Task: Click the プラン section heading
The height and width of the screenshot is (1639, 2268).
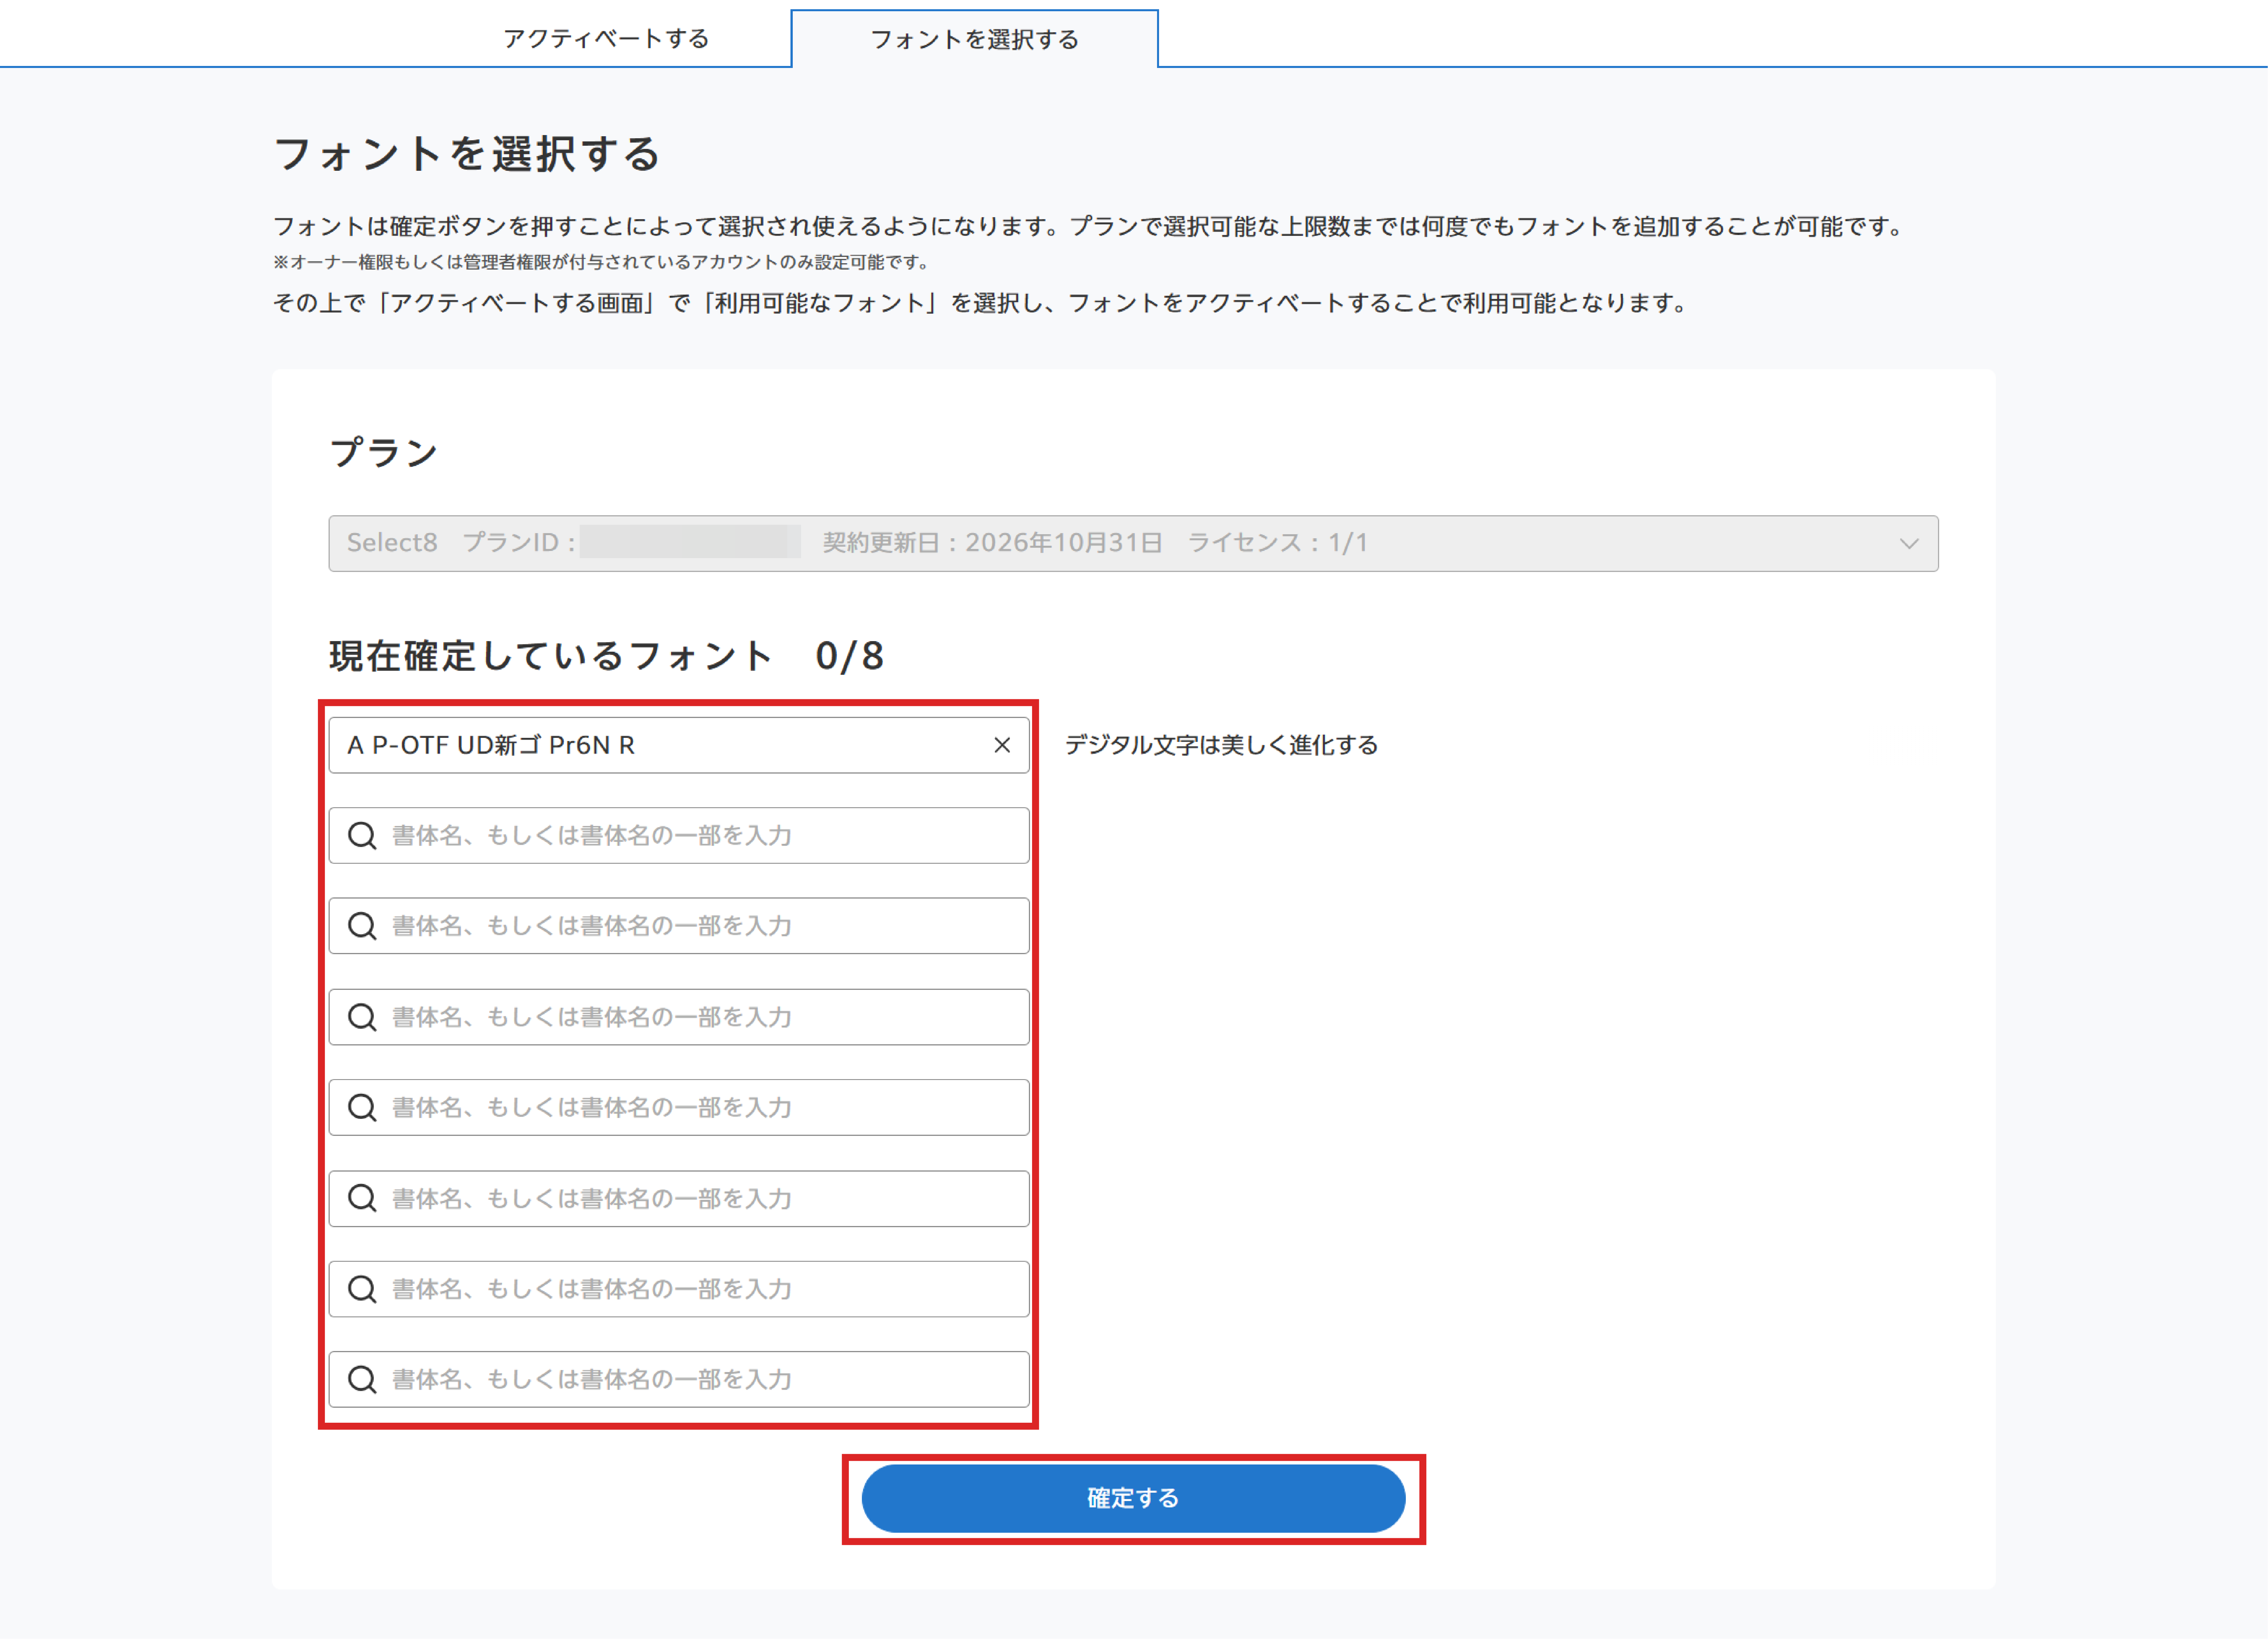Action: click(x=384, y=452)
